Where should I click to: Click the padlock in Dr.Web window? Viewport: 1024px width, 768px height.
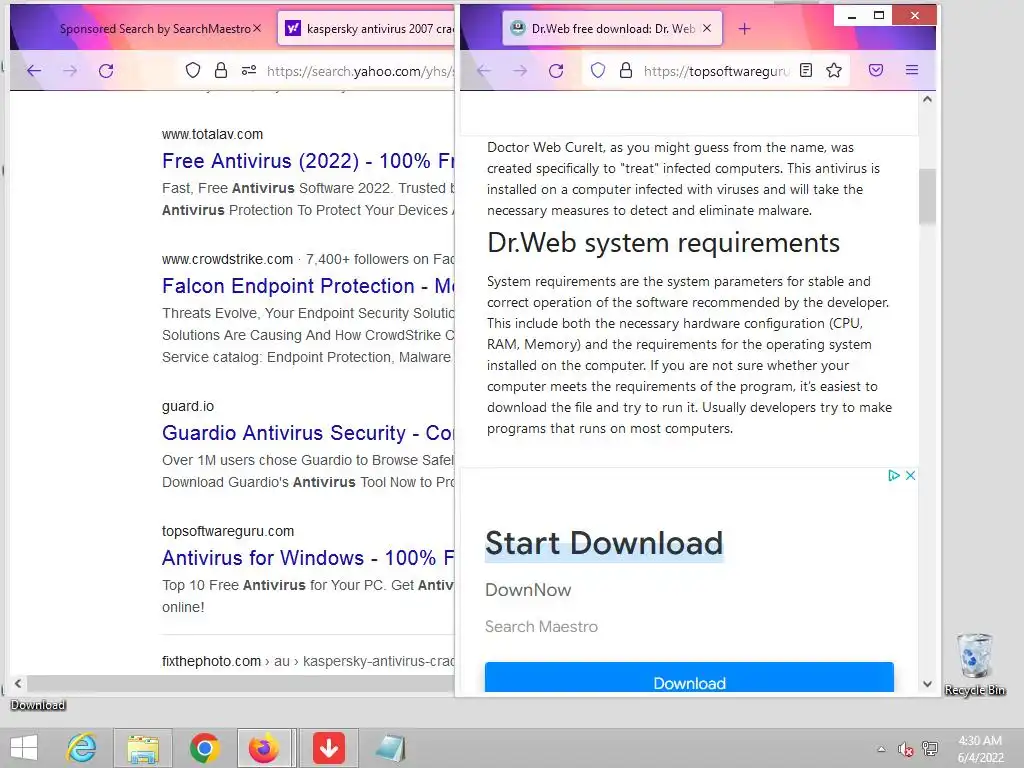tap(626, 70)
